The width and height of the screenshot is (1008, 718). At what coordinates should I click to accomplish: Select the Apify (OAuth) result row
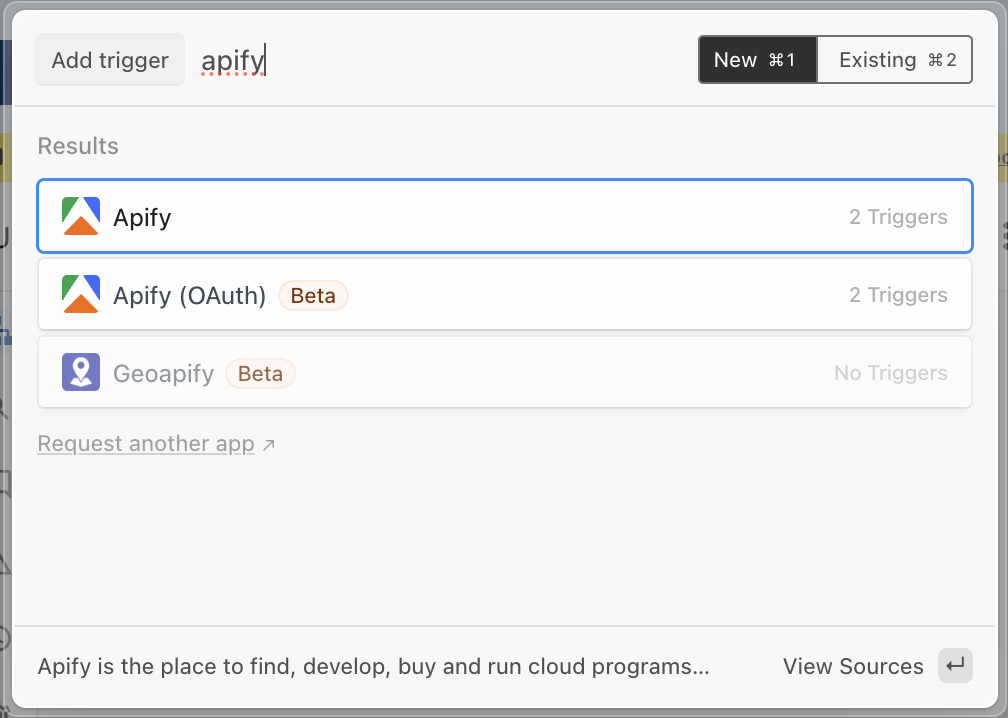click(x=504, y=295)
